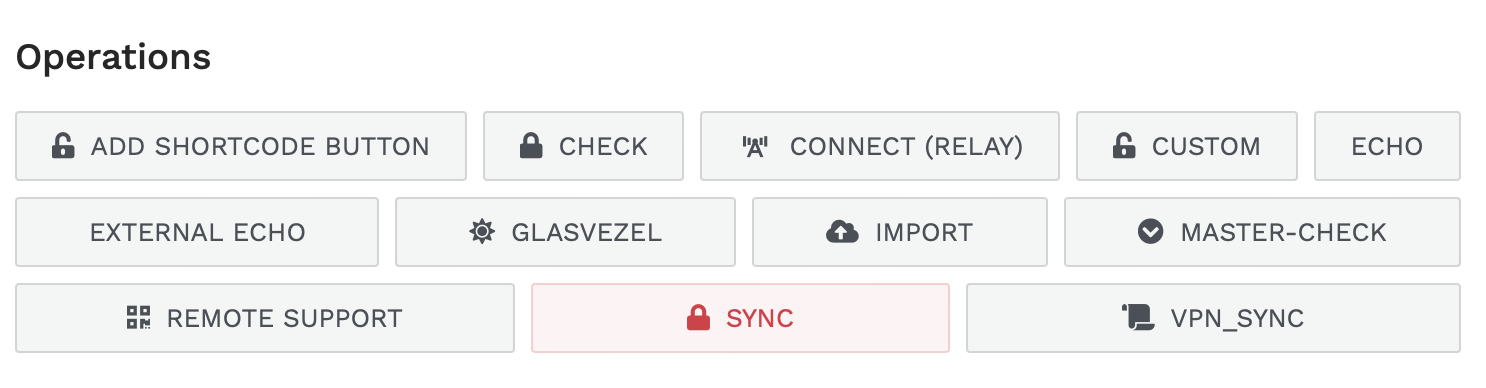Run the ECHO operation
Viewport: 1486px width, 388px height.
tap(1387, 146)
